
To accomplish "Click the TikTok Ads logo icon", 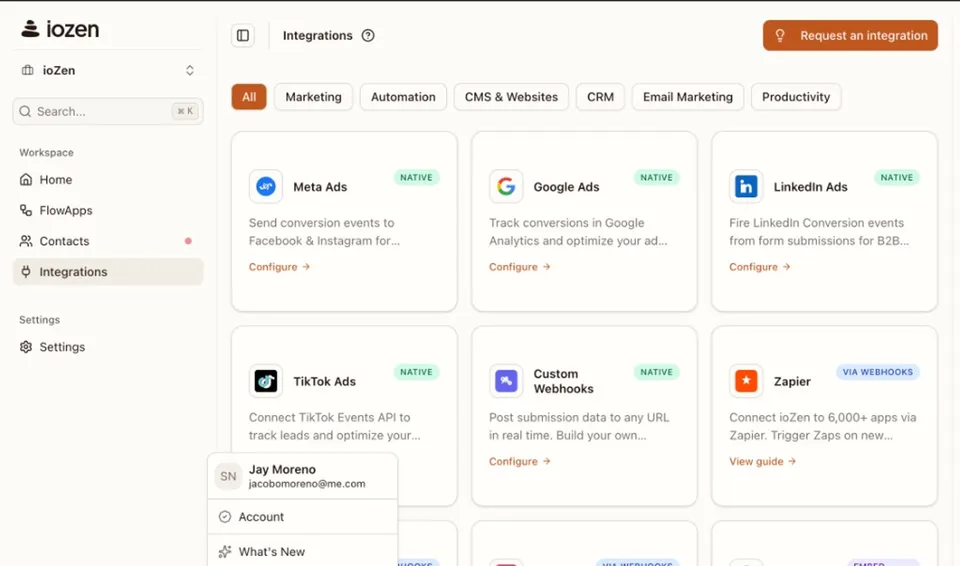I will coord(266,381).
